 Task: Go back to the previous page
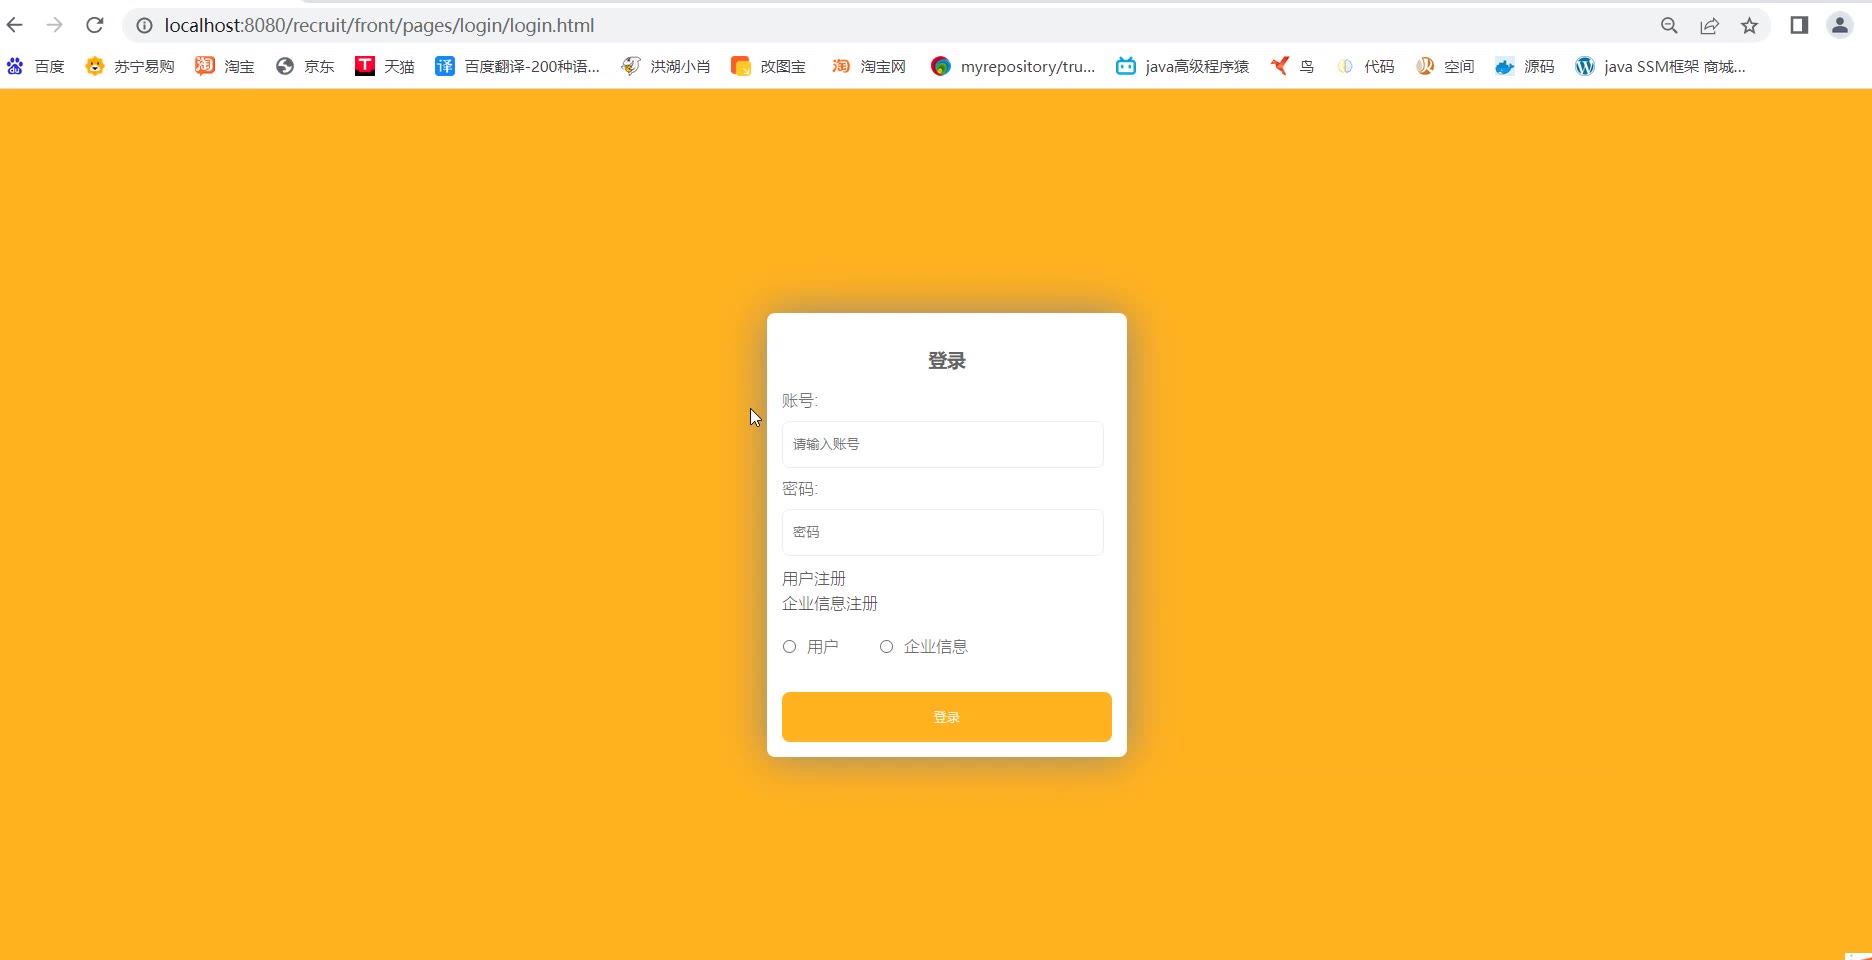pos(15,25)
